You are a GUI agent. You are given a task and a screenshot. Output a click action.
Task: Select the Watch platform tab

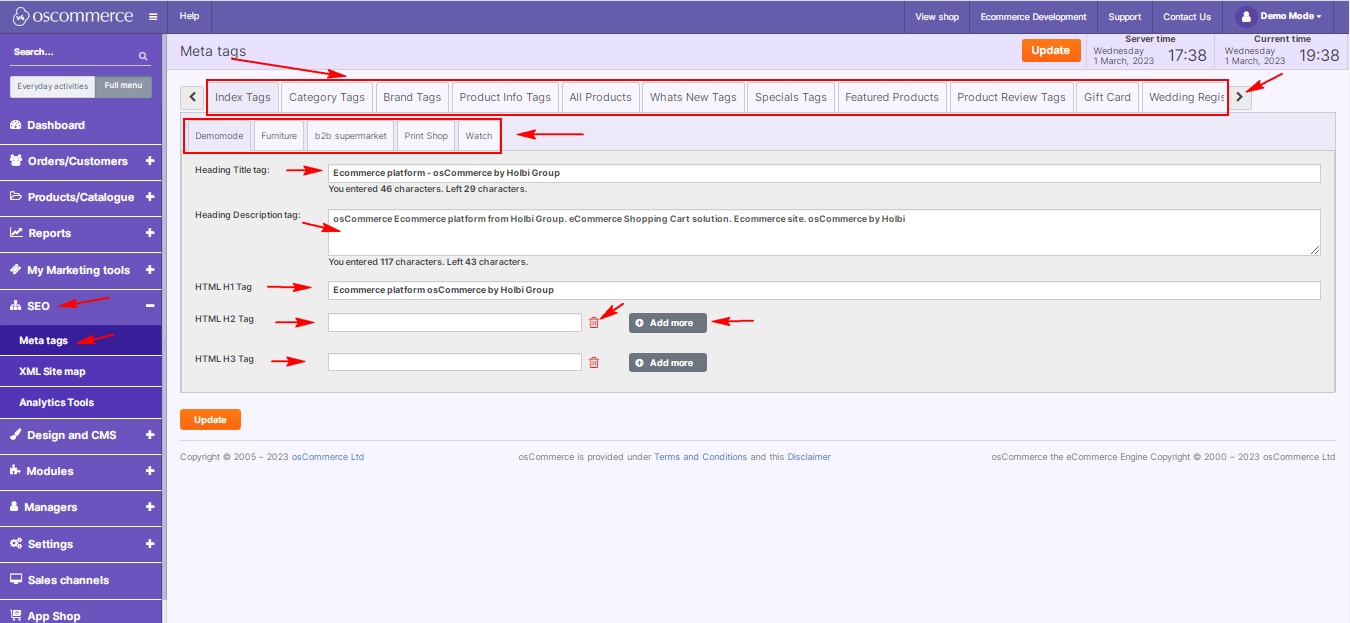coord(479,135)
